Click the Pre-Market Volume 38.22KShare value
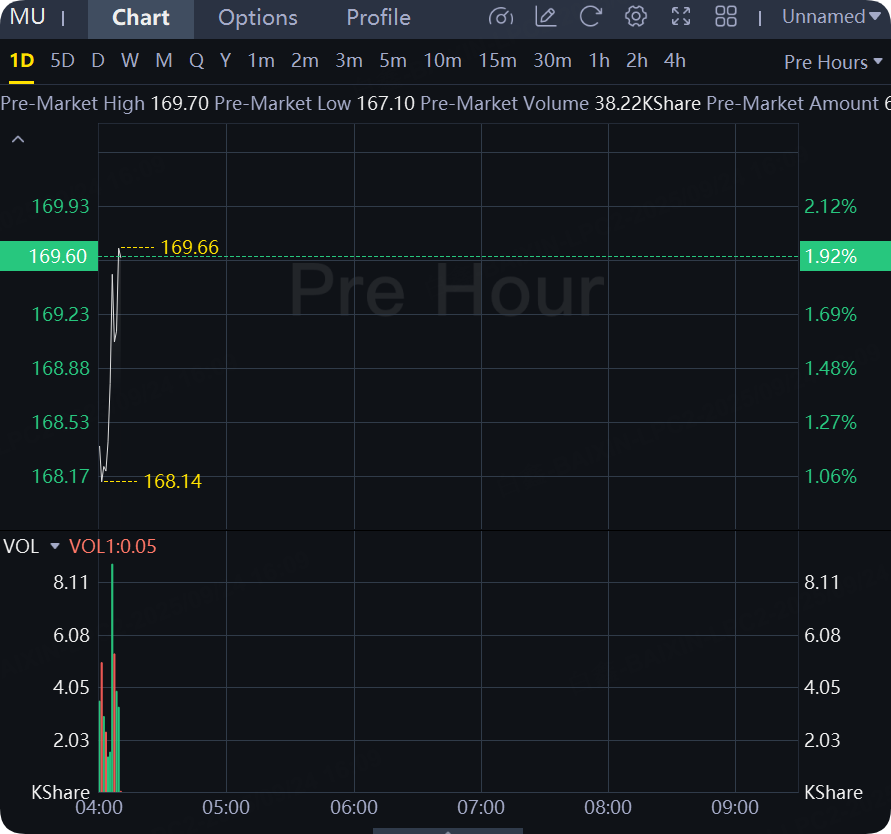 pyautogui.click(x=647, y=103)
